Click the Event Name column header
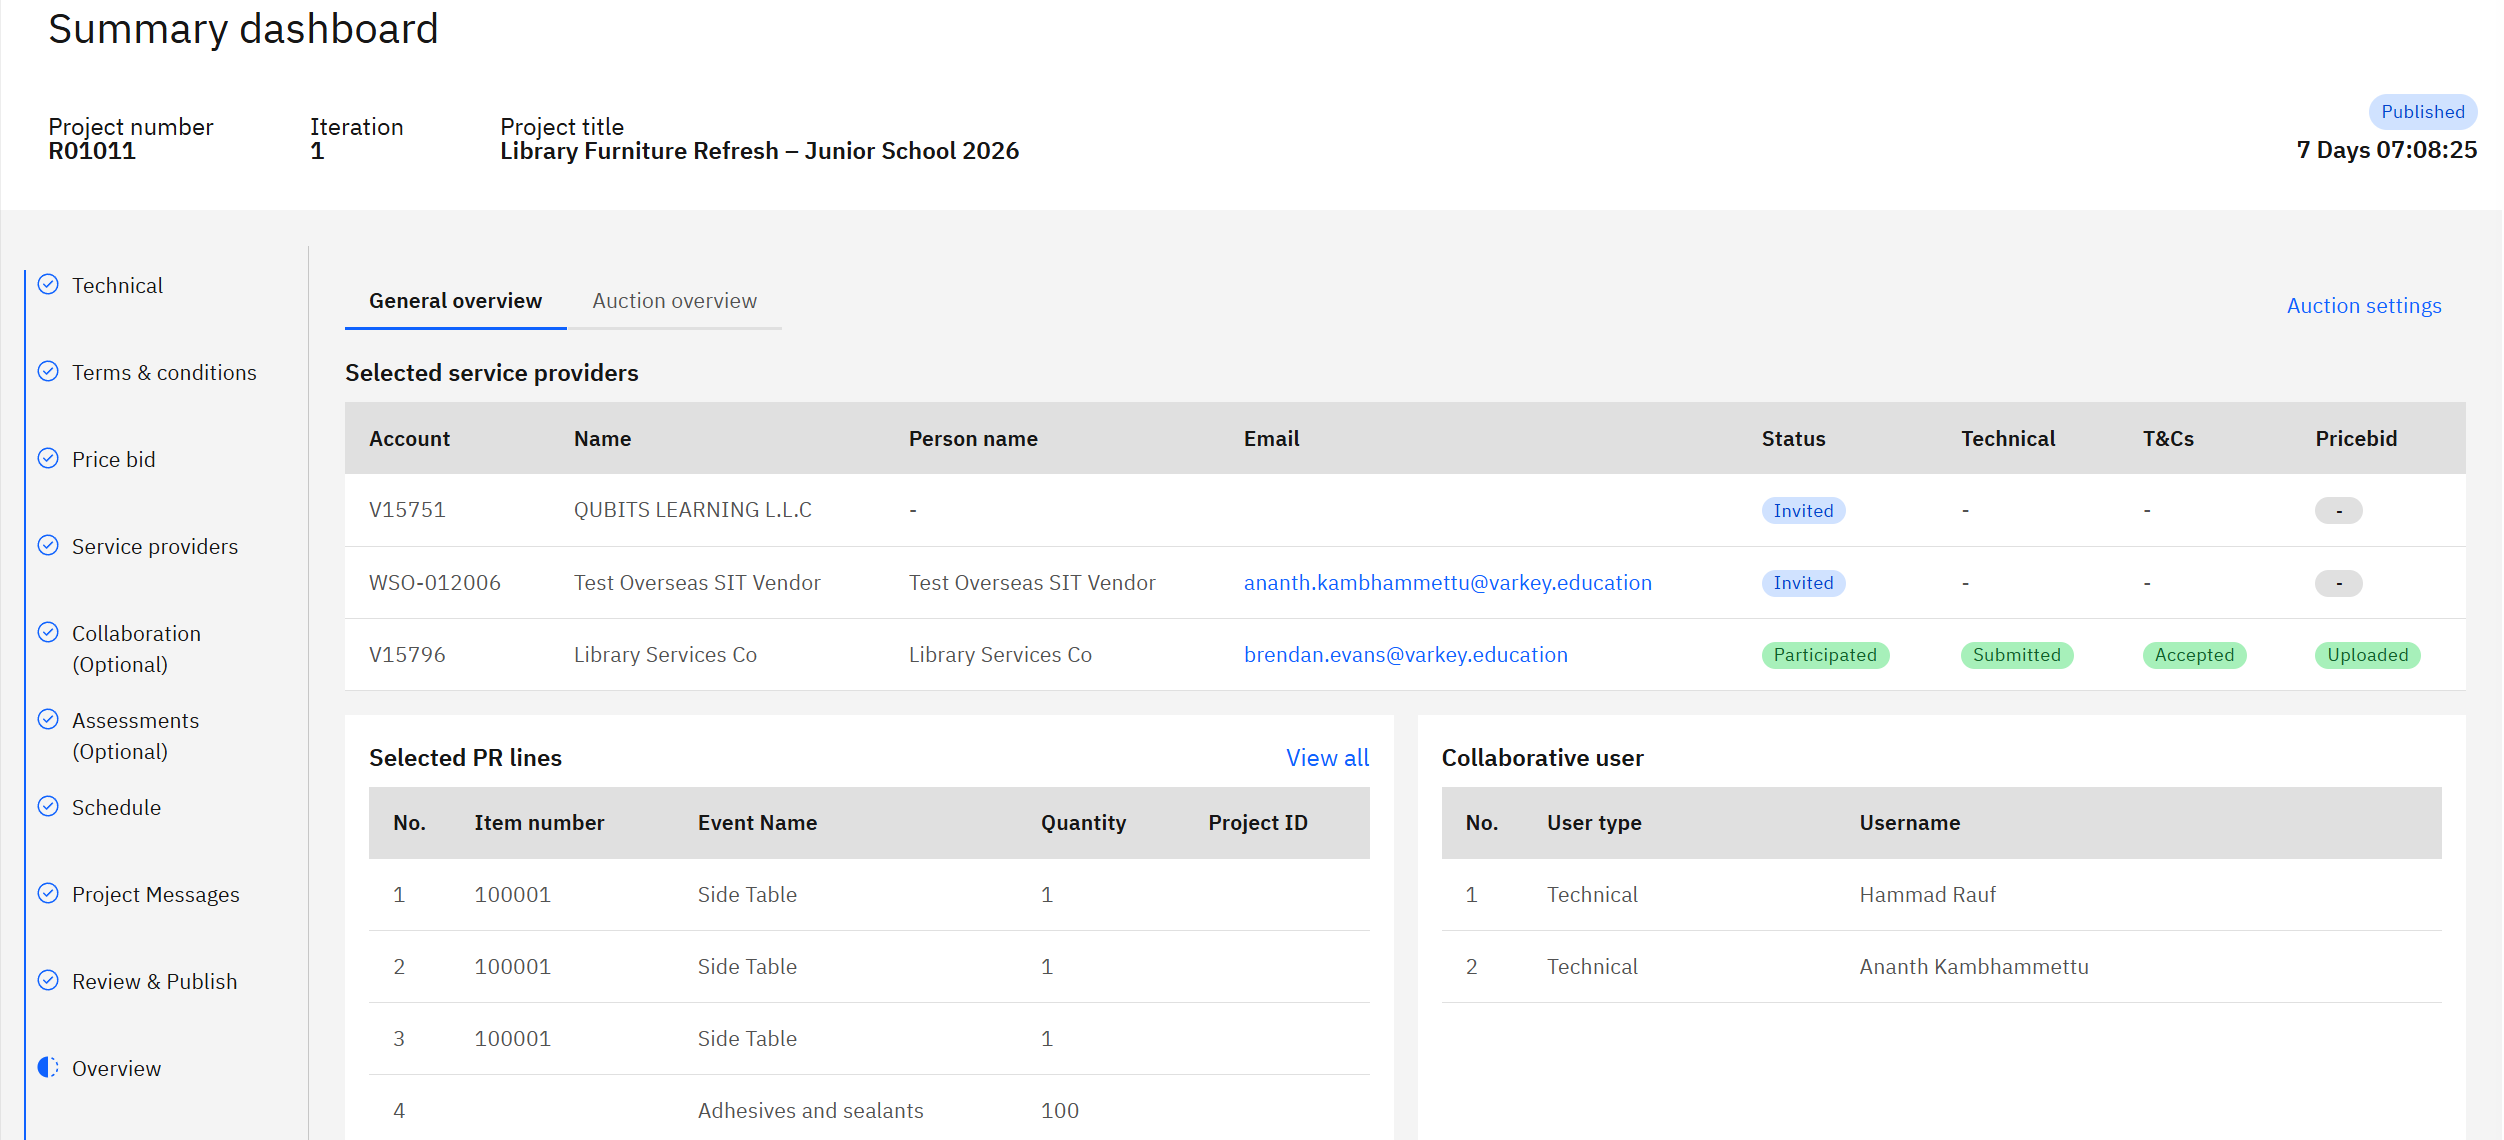 coord(757,823)
